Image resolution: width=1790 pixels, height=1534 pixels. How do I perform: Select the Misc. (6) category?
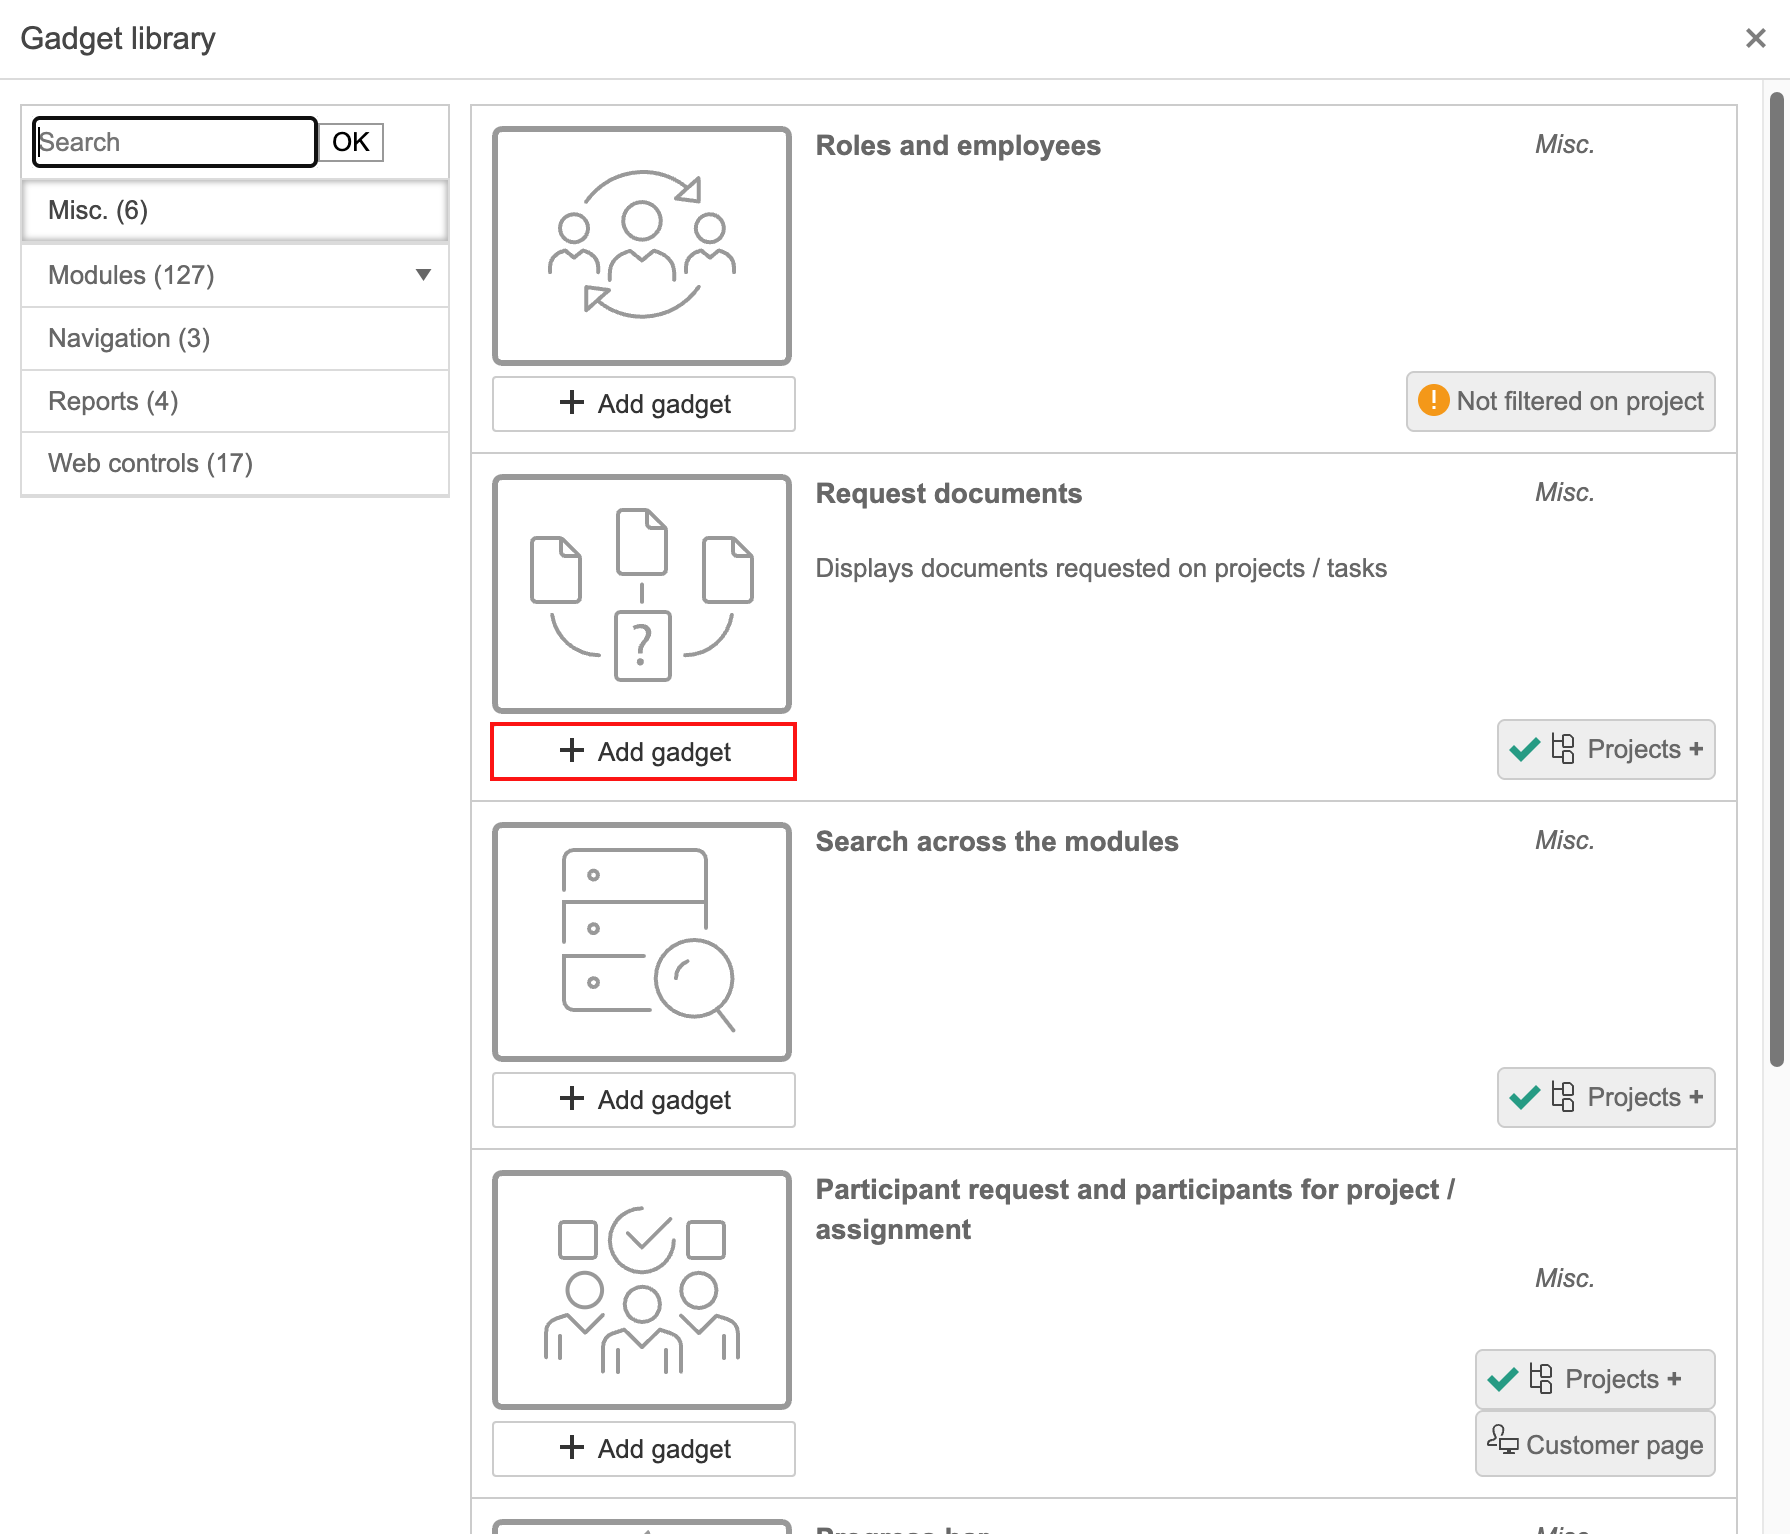[234, 211]
